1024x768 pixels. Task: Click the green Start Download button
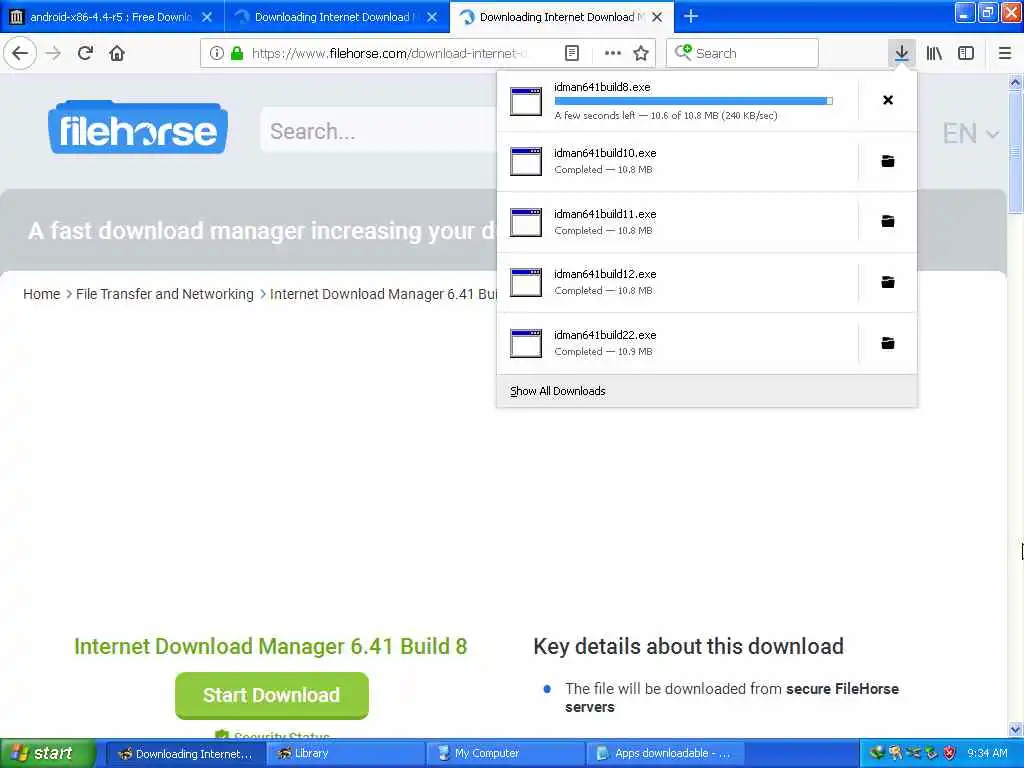[272, 695]
